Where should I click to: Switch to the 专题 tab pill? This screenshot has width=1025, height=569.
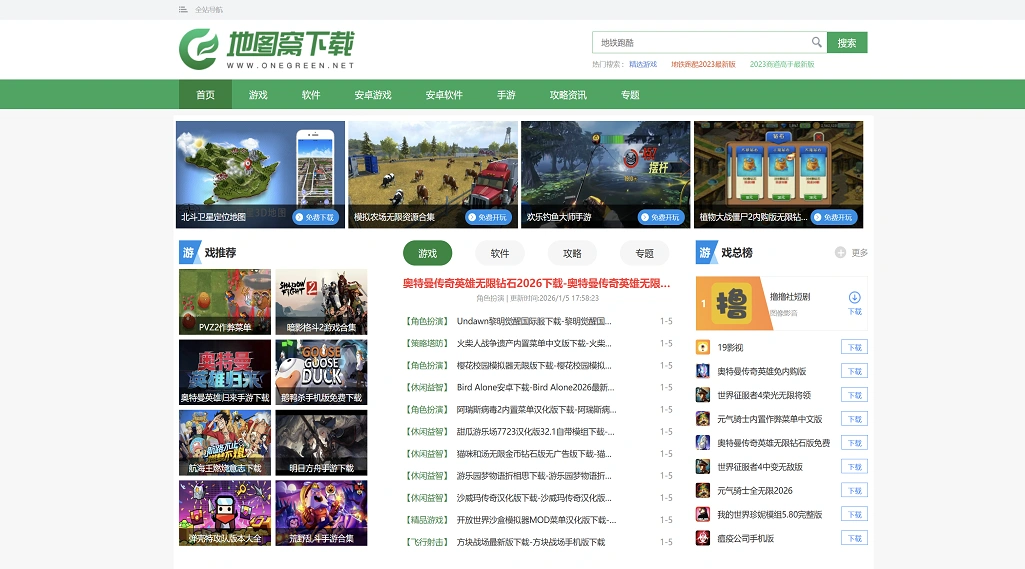(x=645, y=253)
